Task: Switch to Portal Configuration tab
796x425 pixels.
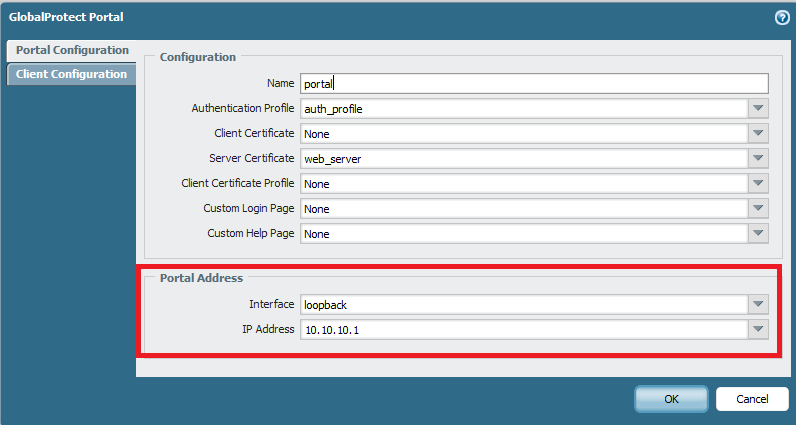Action: click(x=71, y=50)
